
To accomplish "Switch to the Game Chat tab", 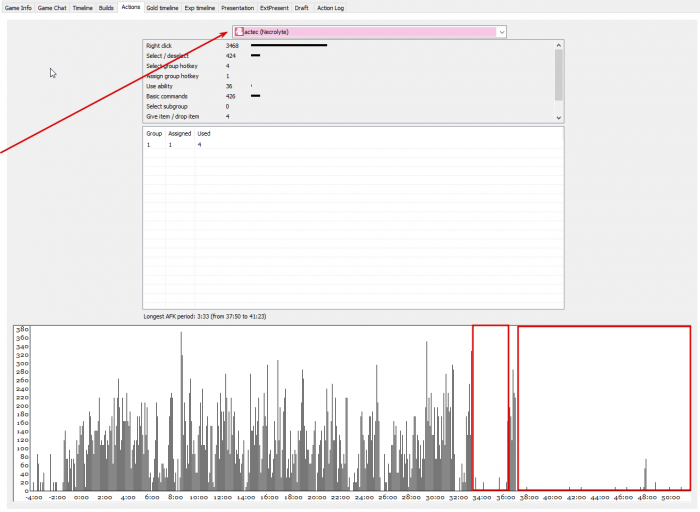I will [x=52, y=8].
